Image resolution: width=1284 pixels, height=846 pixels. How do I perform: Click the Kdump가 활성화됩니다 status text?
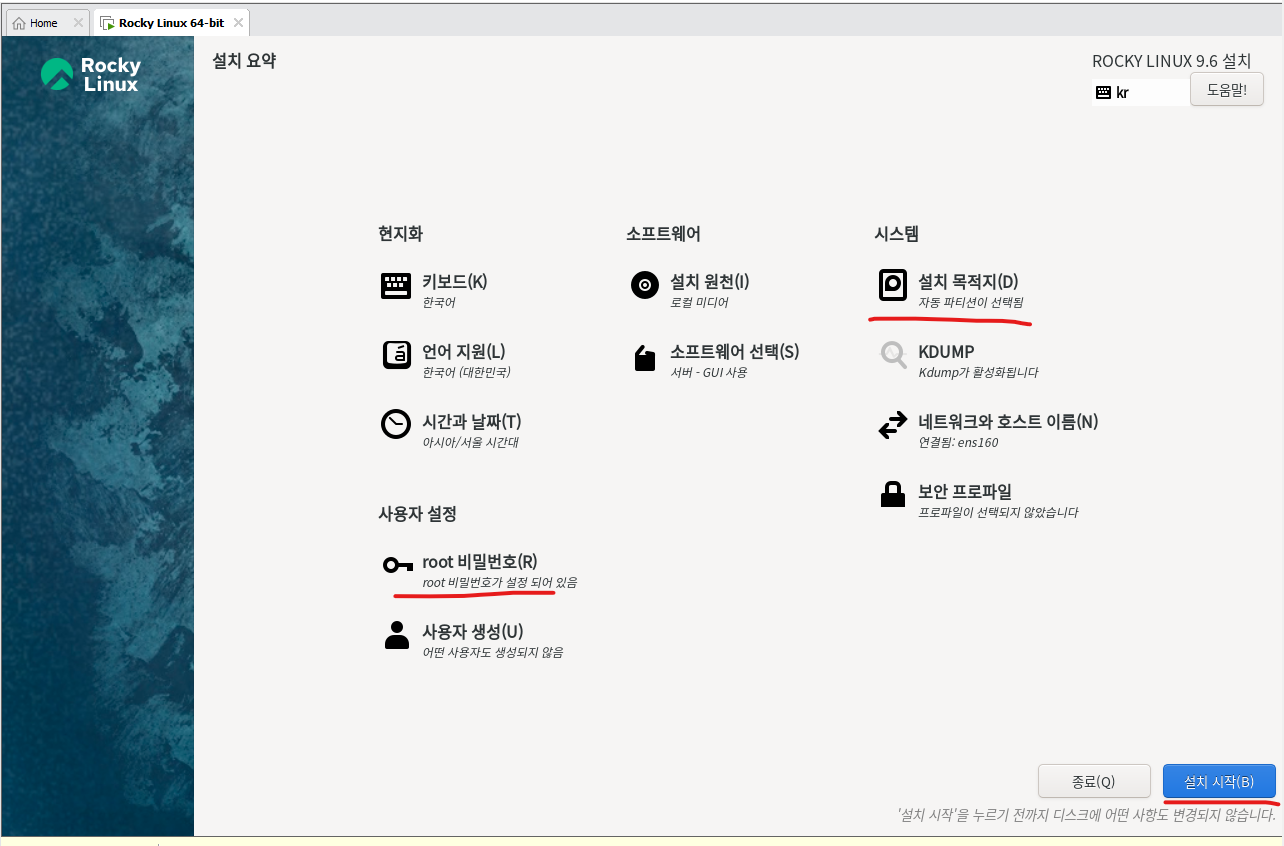coord(978,372)
